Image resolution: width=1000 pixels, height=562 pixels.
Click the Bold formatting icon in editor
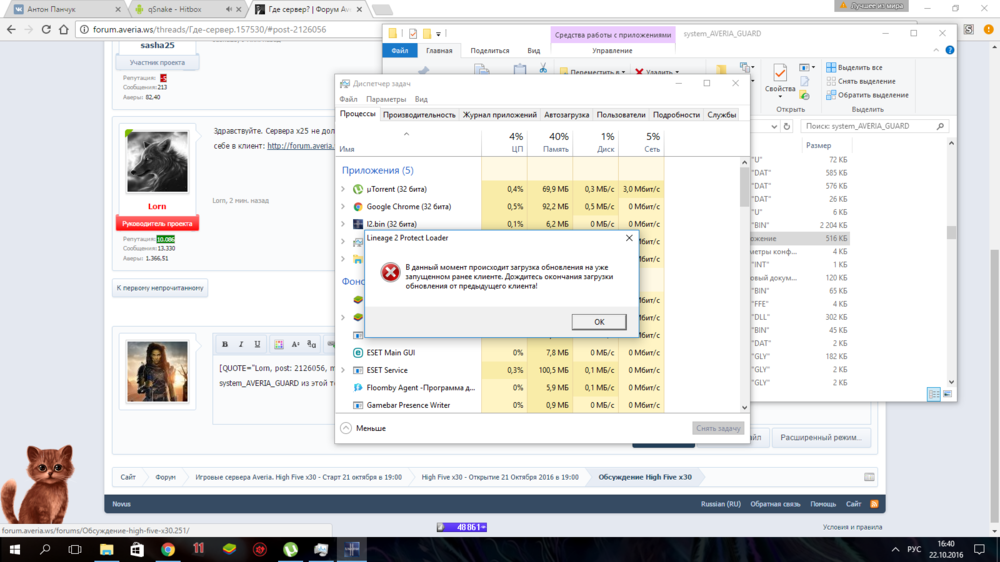(x=225, y=344)
